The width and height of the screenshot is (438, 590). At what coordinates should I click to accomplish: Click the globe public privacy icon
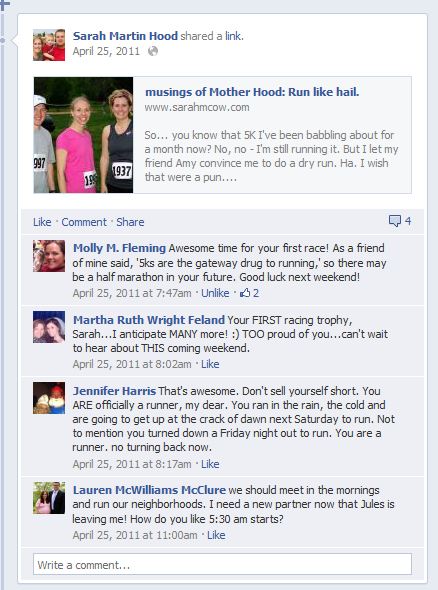(x=153, y=51)
